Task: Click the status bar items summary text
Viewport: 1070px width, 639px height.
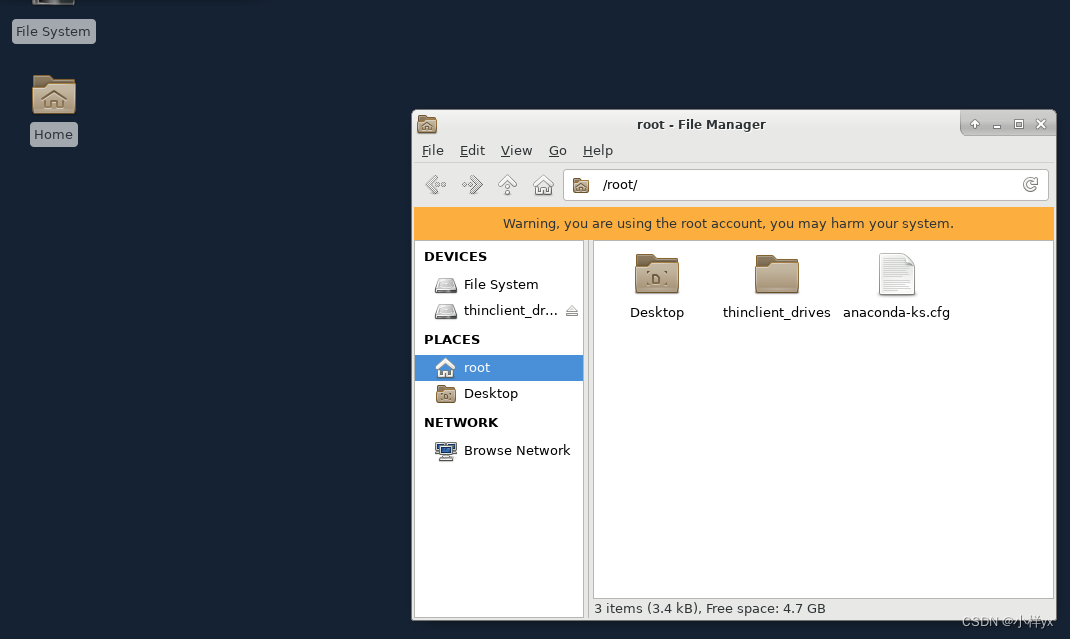Action: click(710, 608)
